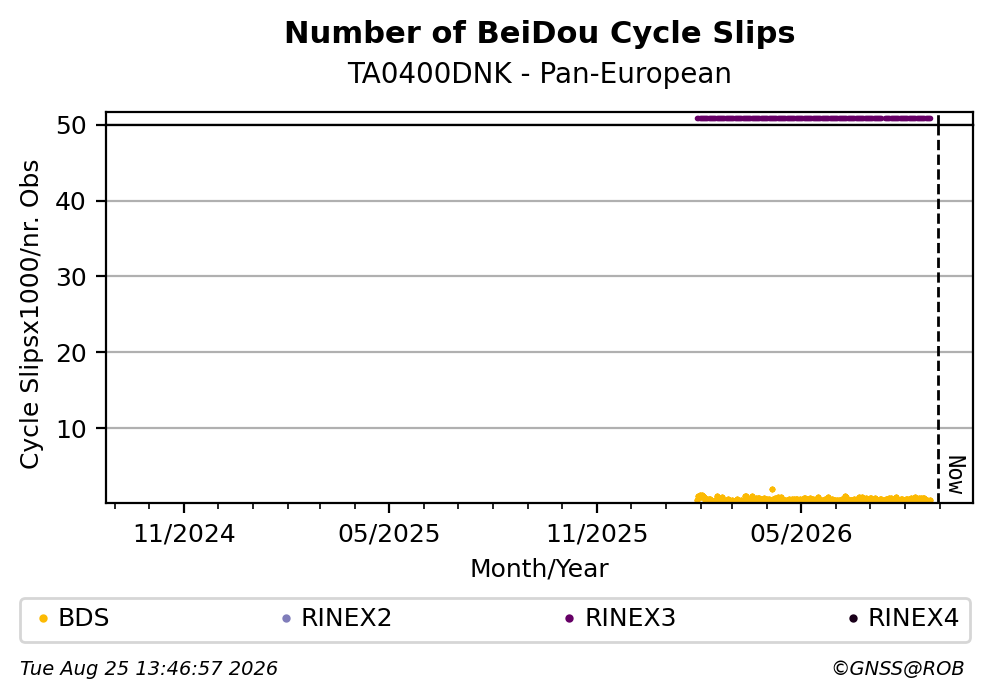Click the dark RINEX4 legend dot
Viewport: 993px width, 699px height.
(853, 619)
